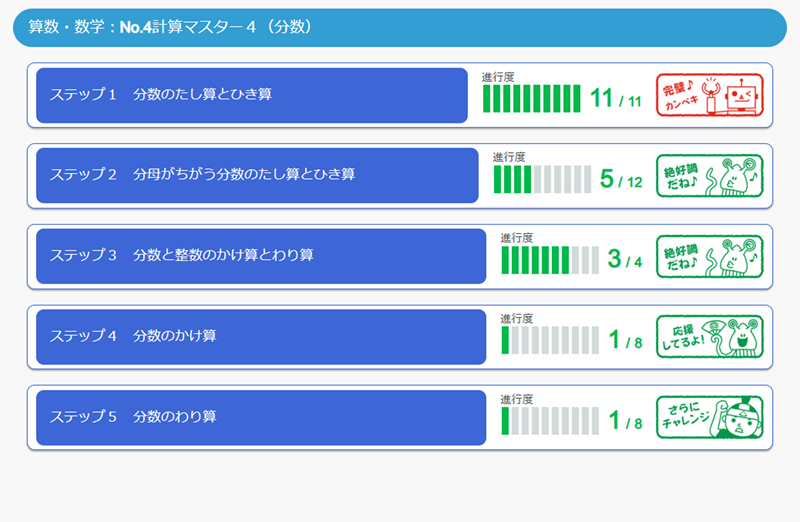This screenshot has height=522, width=800.
Task: Click the 絶好調だね stamp in Step 2
Action: point(708,177)
